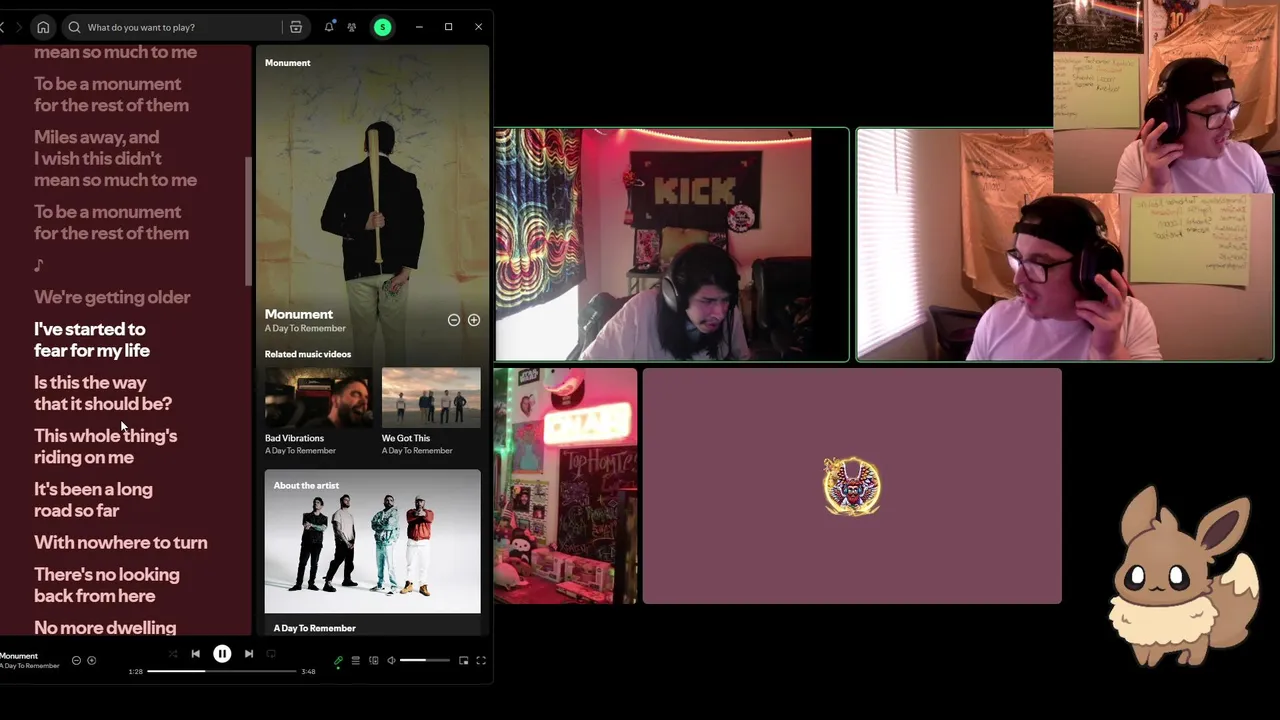Open 'We Got This' music video thumbnail
This screenshot has width=1280, height=720.
pyautogui.click(x=431, y=397)
